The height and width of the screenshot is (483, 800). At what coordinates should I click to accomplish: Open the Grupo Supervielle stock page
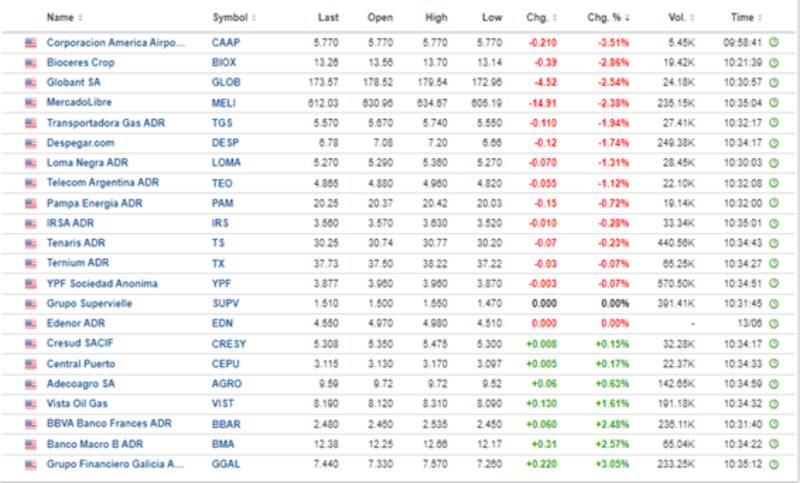click(x=89, y=303)
